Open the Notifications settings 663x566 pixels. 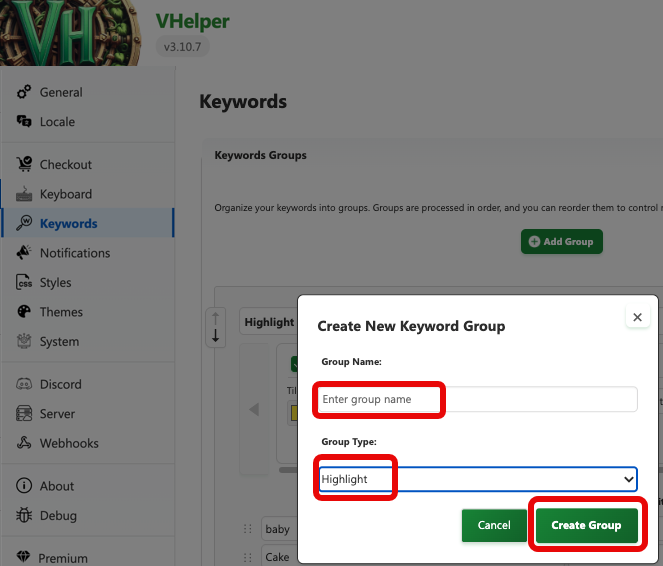[74, 253]
